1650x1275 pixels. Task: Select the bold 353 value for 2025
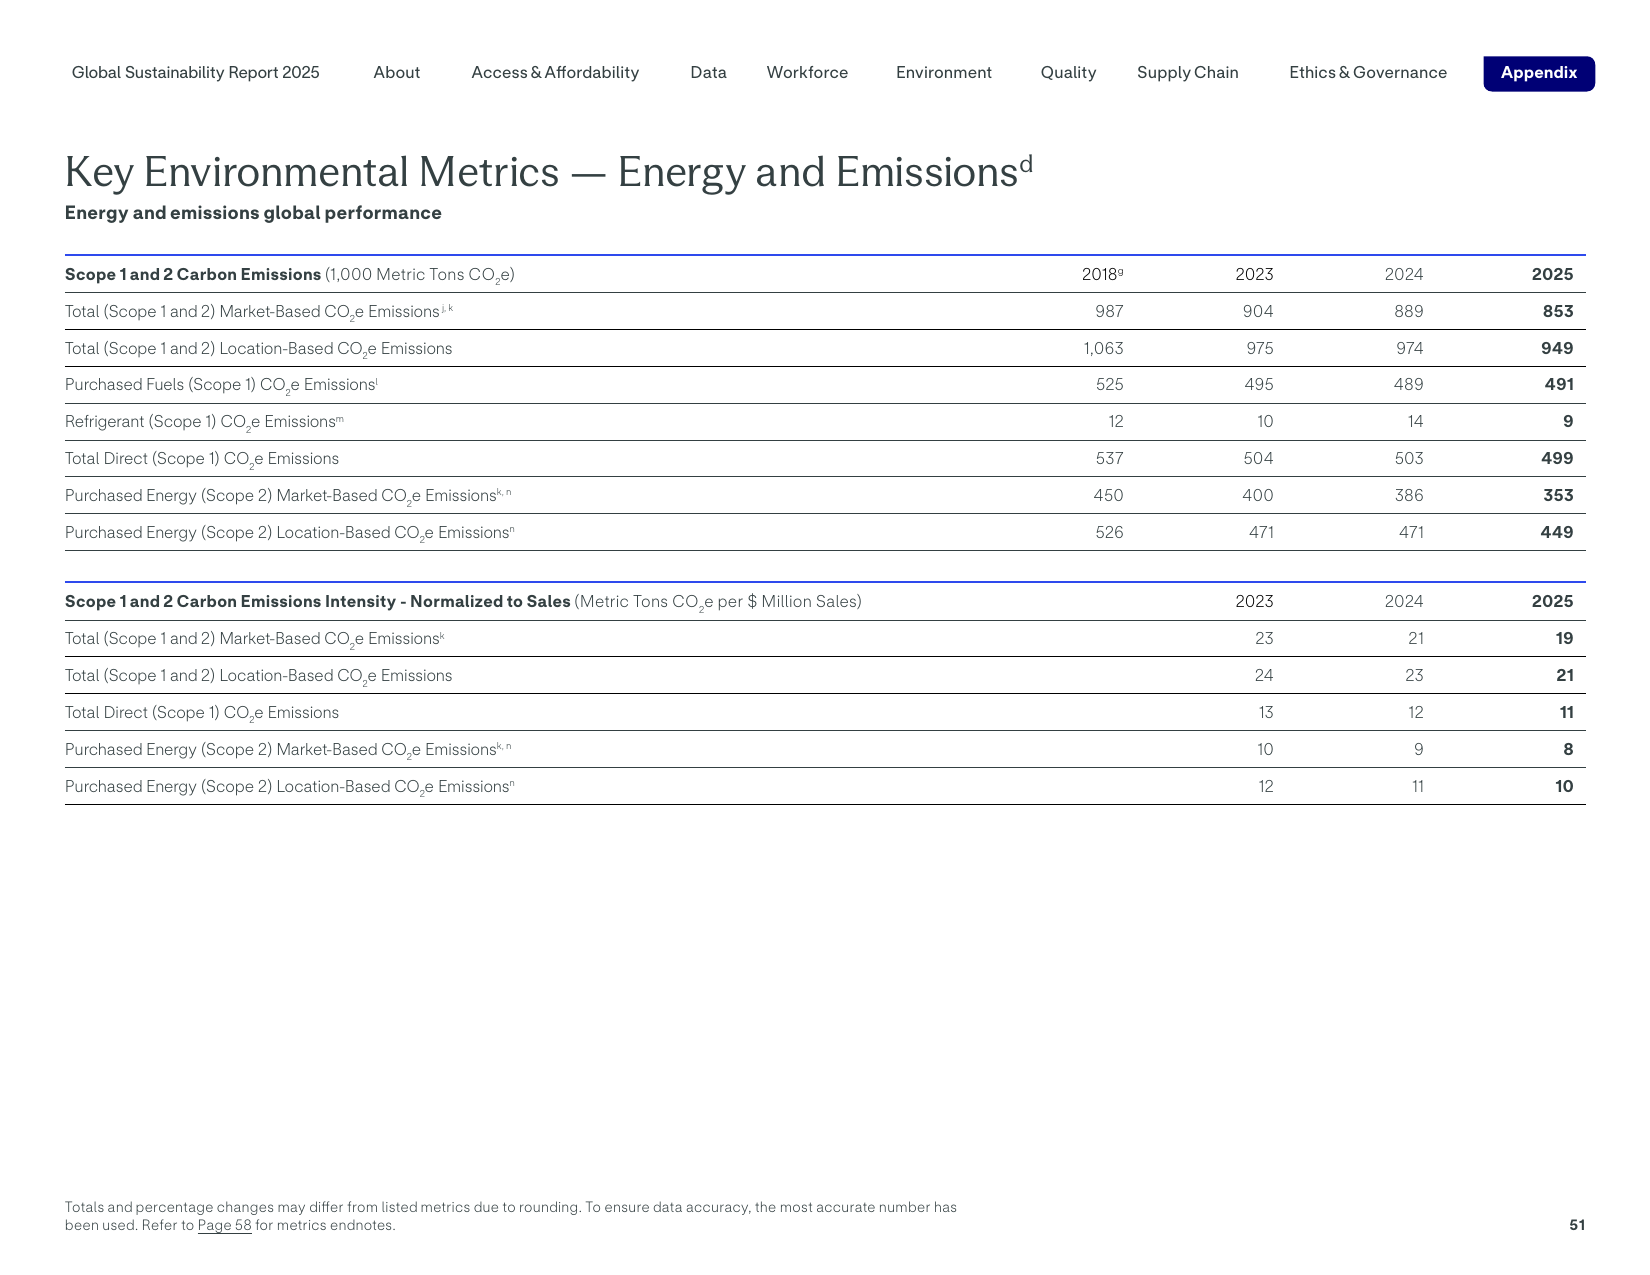tap(1558, 496)
